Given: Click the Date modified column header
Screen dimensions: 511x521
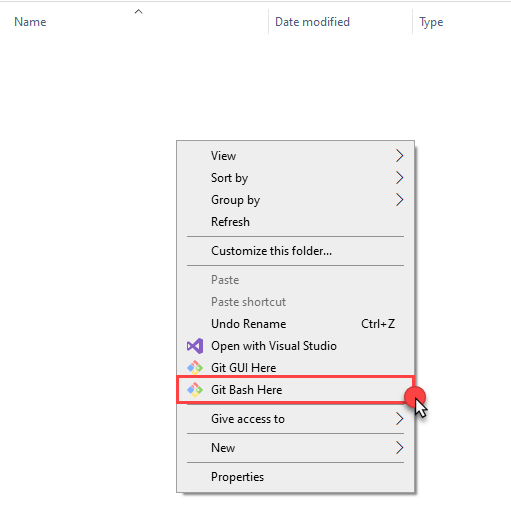Looking at the screenshot, I should 340,22.
